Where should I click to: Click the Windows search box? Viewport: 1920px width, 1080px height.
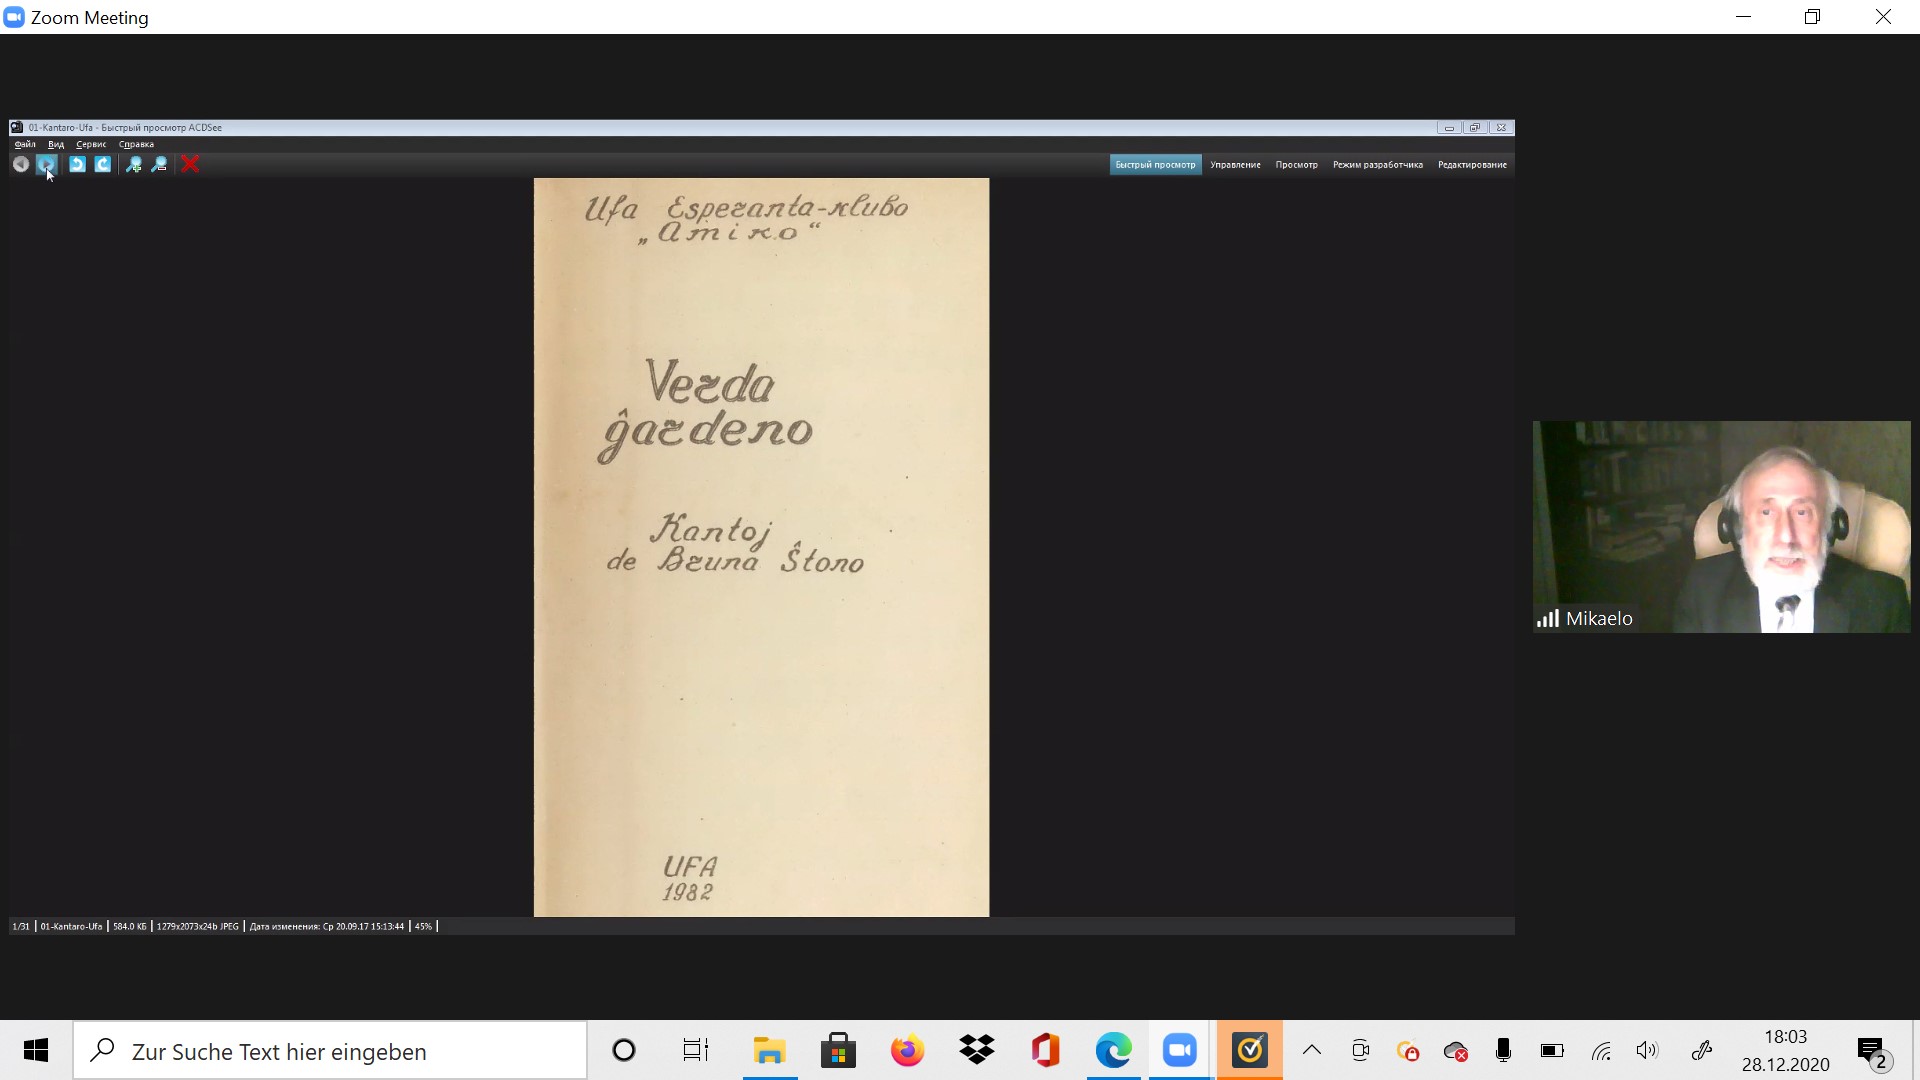pos(330,1051)
